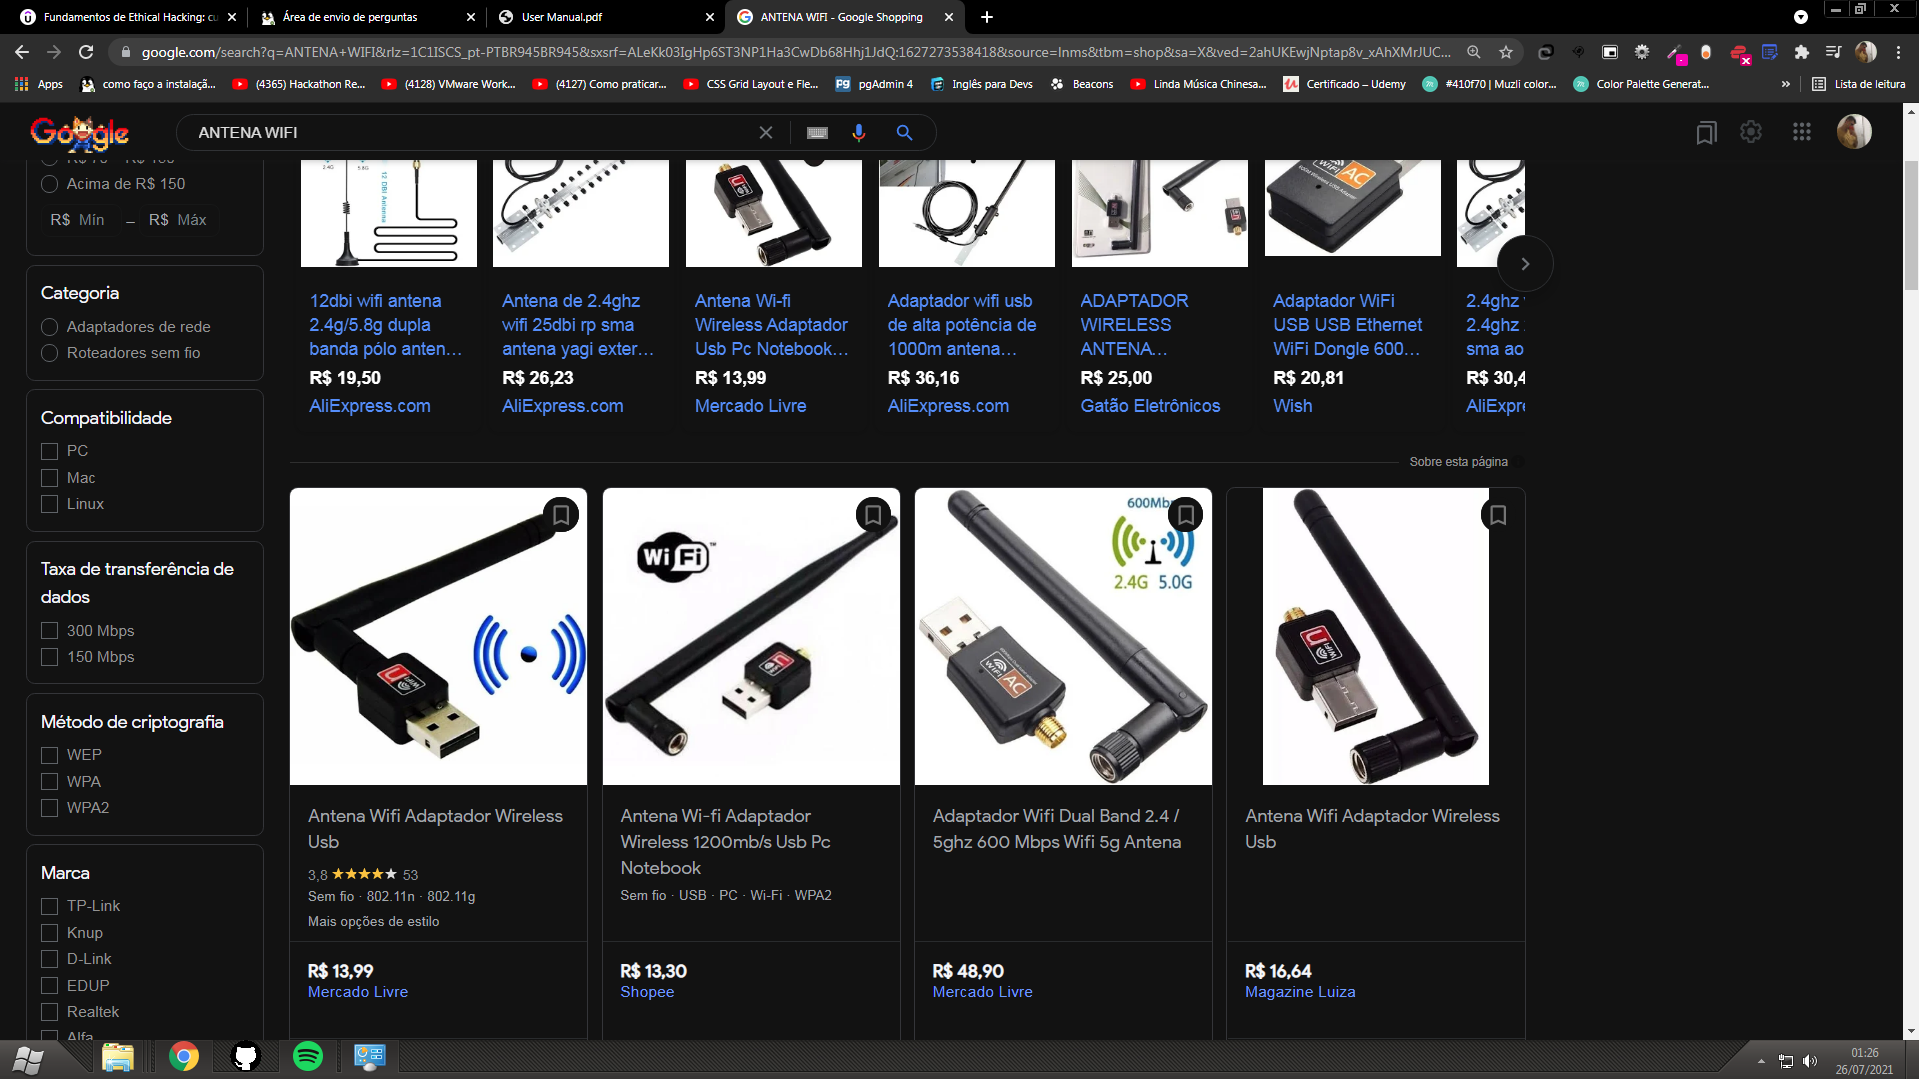Image resolution: width=1919 pixels, height=1079 pixels.
Task: Open File Explorer from the taskbar
Action: pyautogui.click(x=117, y=1057)
